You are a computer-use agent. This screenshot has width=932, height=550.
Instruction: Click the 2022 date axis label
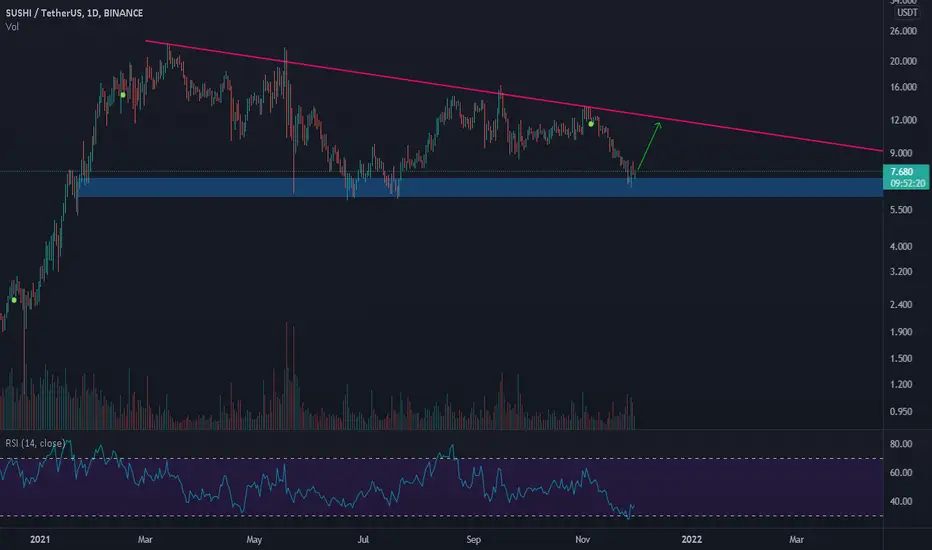click(691, 540)
